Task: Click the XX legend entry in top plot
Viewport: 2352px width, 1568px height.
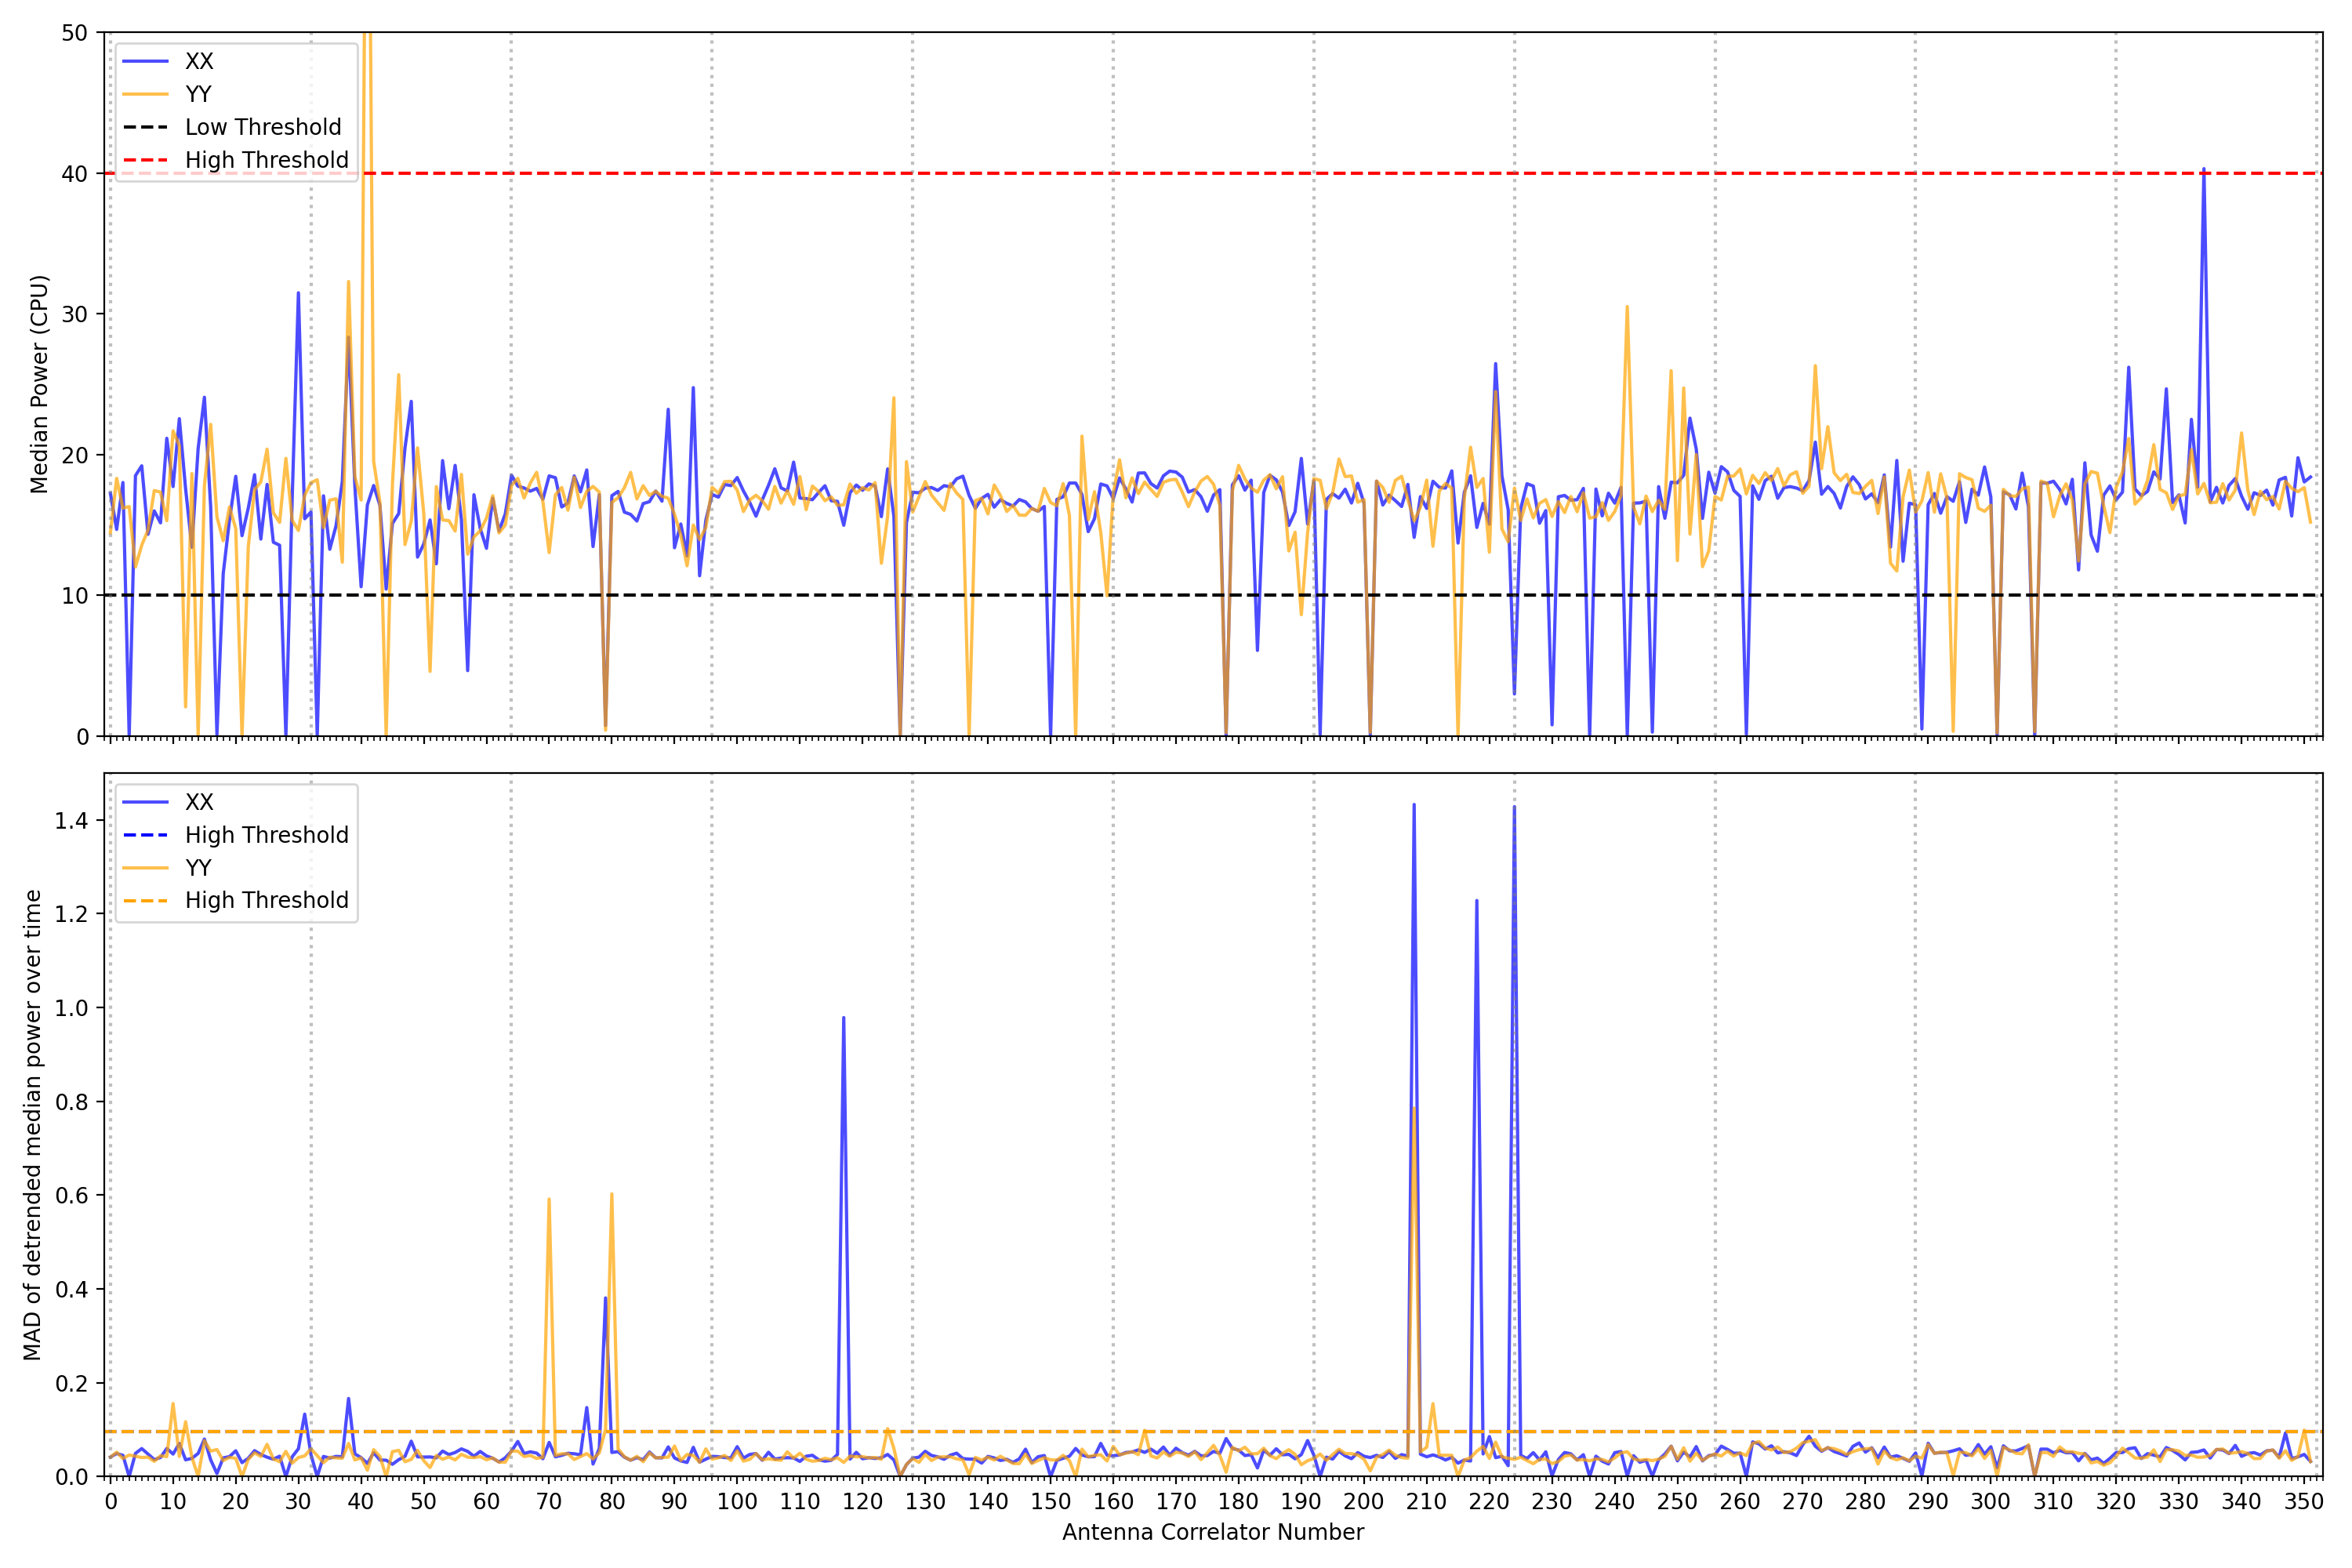Action: coord(198,61)
